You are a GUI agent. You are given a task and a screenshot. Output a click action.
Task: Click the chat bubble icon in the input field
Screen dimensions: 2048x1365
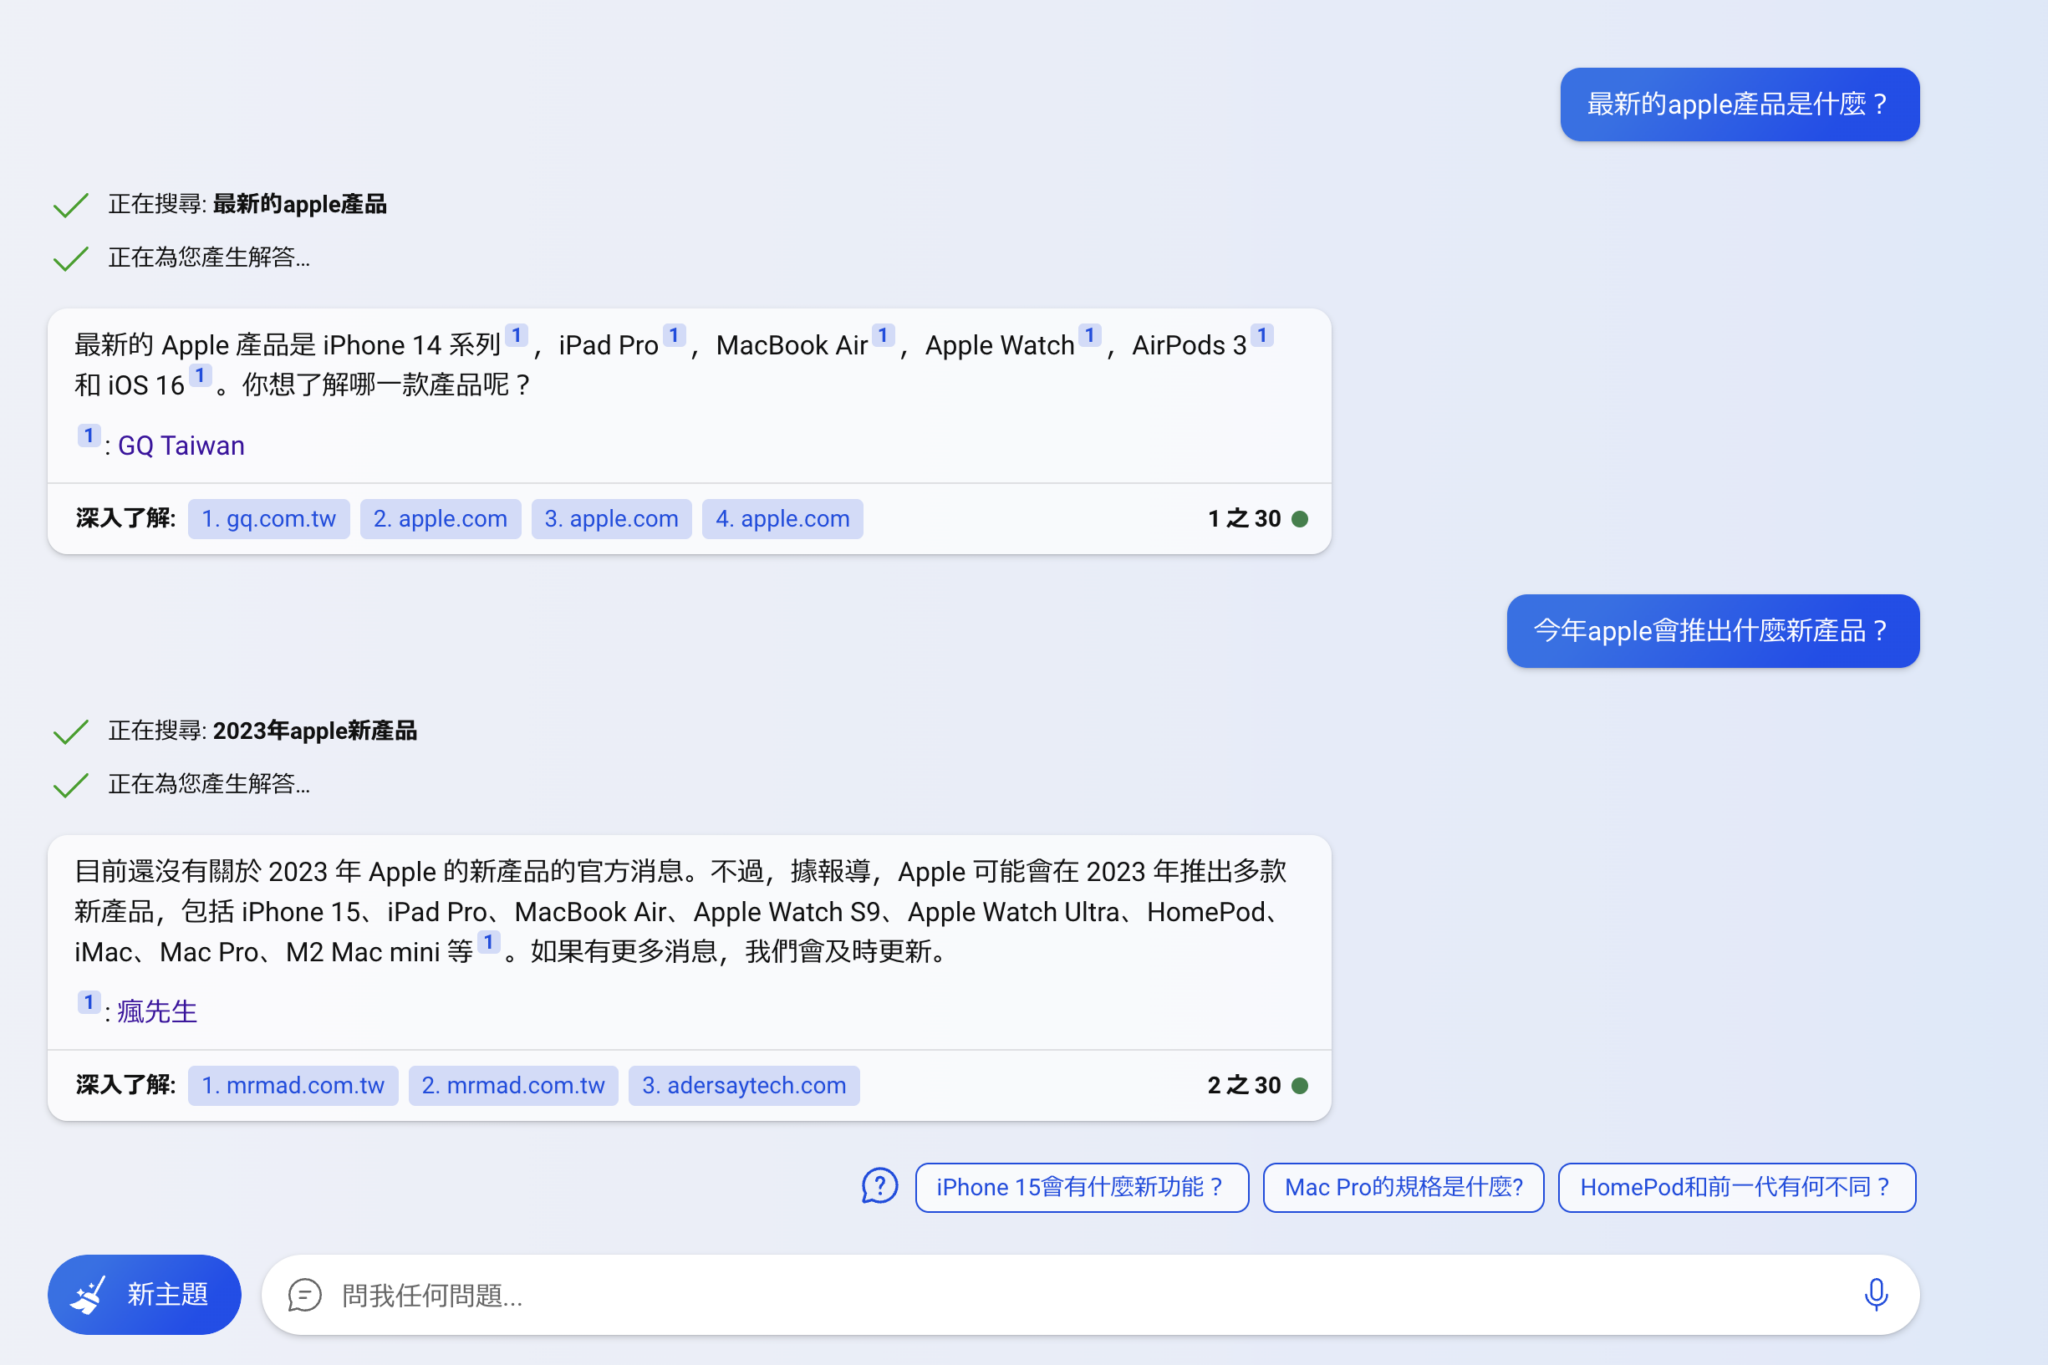(x=305, y=1295)
